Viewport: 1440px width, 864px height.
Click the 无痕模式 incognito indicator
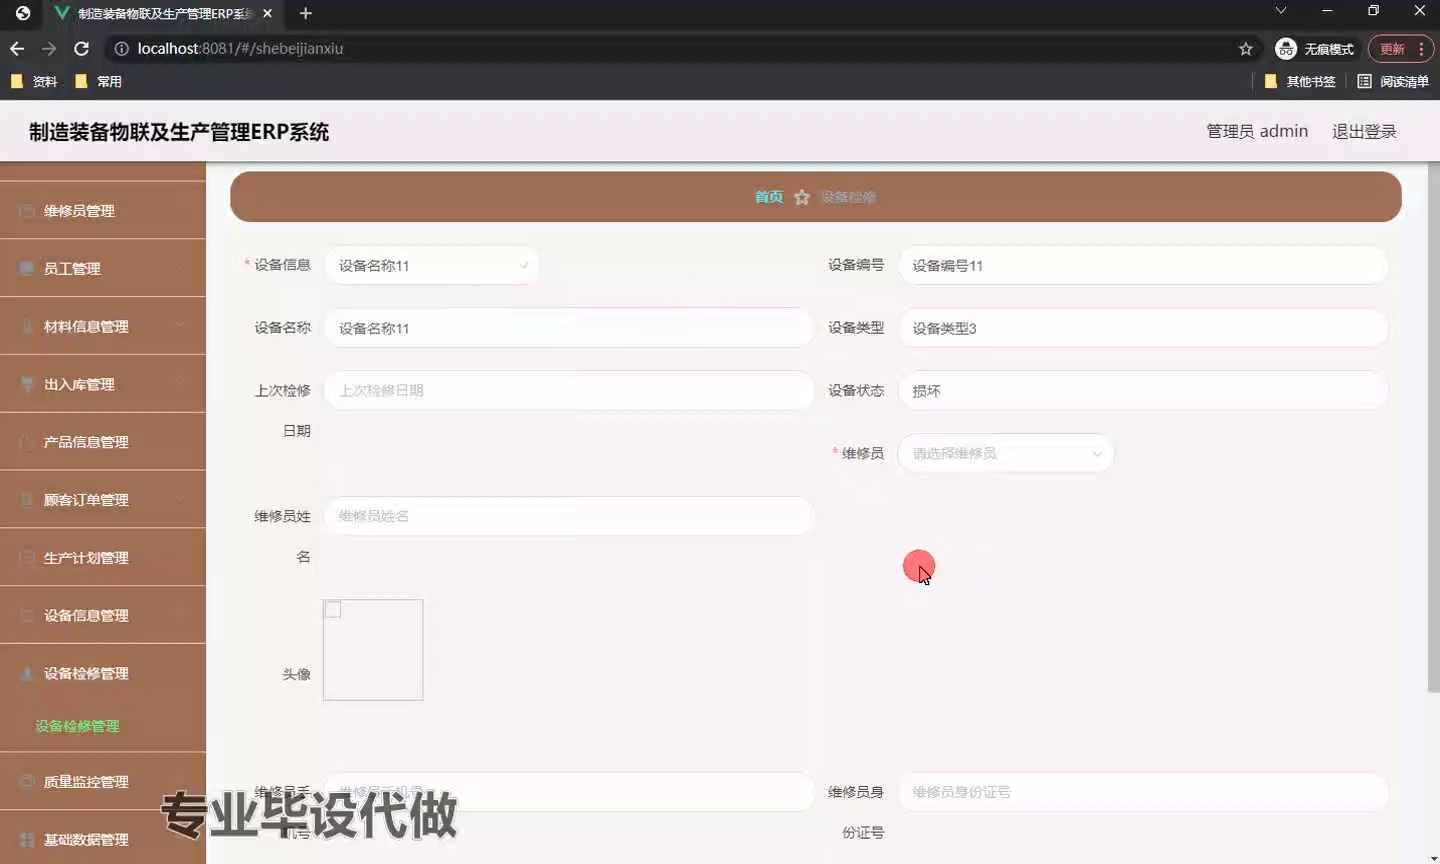click(x=1315, y=49)
